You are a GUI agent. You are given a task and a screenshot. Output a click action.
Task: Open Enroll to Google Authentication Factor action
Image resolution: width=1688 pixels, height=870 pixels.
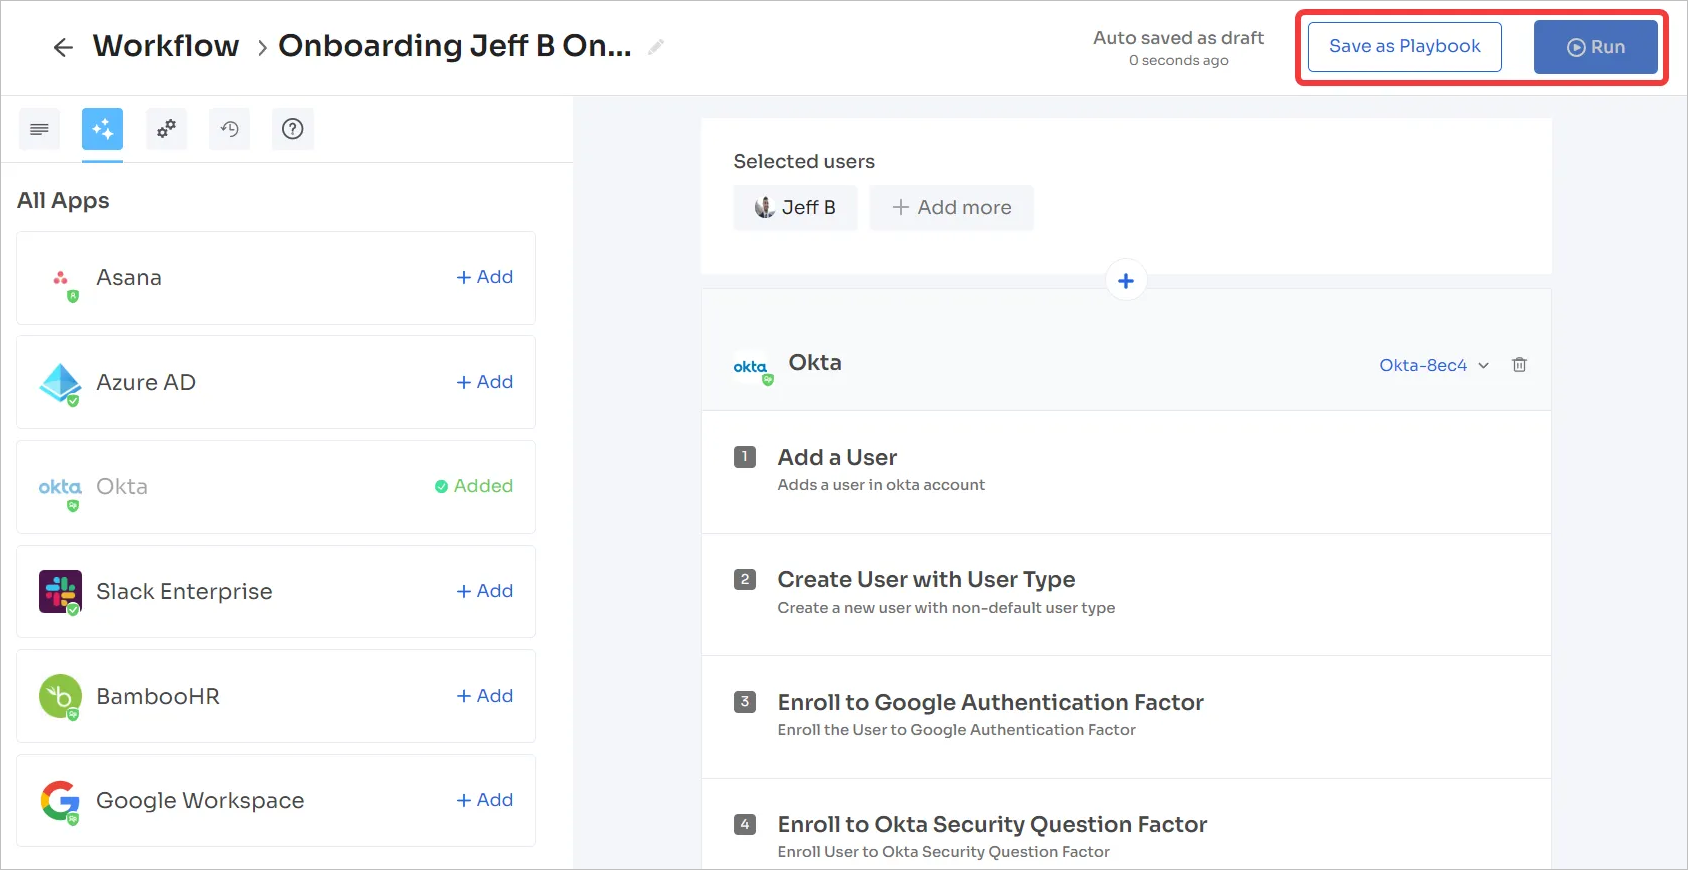tap(1126, 717)
